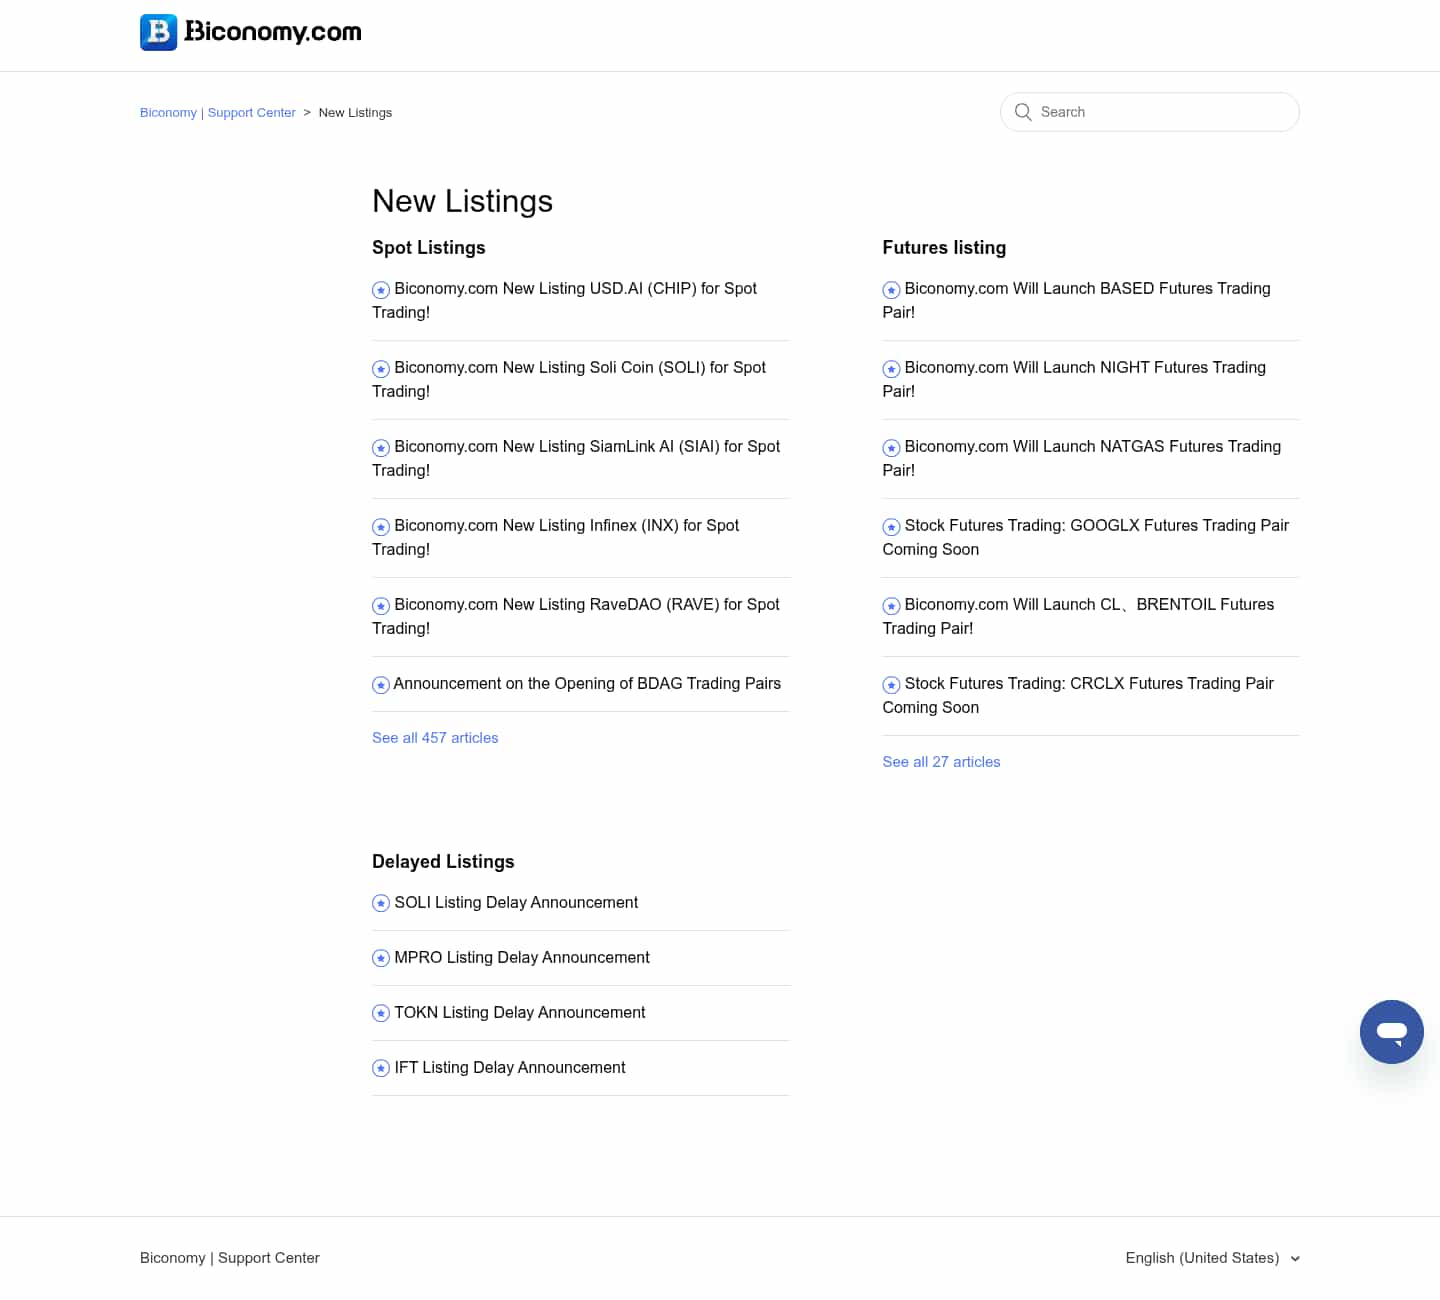This screenshot has width=1440, height=1300.
Task: Open footer Biconomy | Support Center link
Action: pos(230,1258)
